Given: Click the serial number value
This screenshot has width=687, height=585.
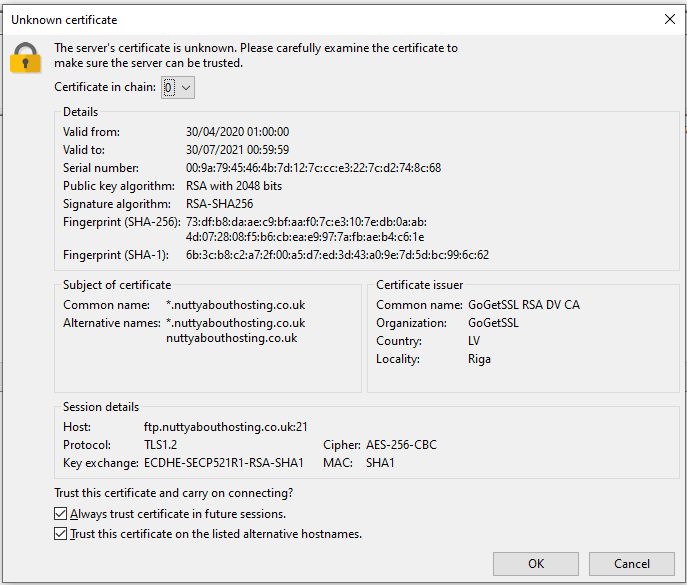Looking at the screenshot, I should pos(313,168).
